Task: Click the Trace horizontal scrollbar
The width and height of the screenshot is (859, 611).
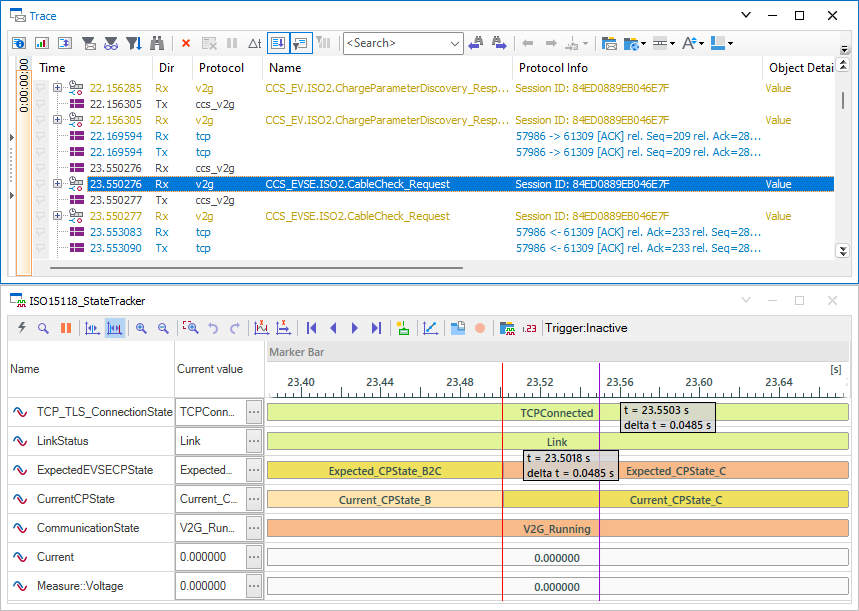Action: point(256,268)
